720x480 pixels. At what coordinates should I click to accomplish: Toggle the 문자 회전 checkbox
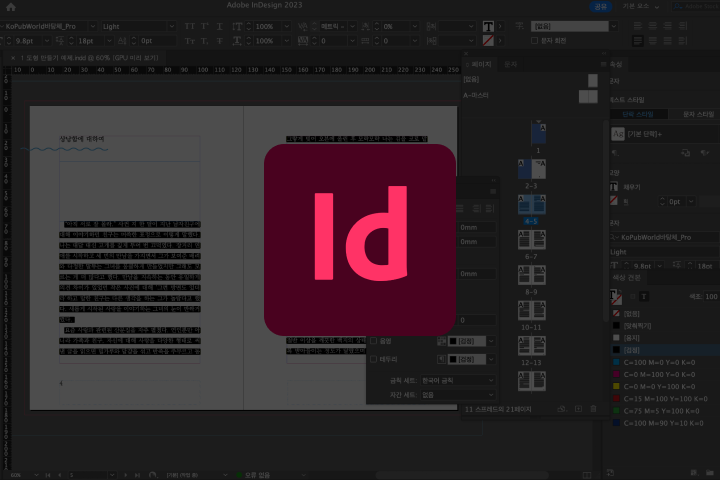tap(534, 40)
